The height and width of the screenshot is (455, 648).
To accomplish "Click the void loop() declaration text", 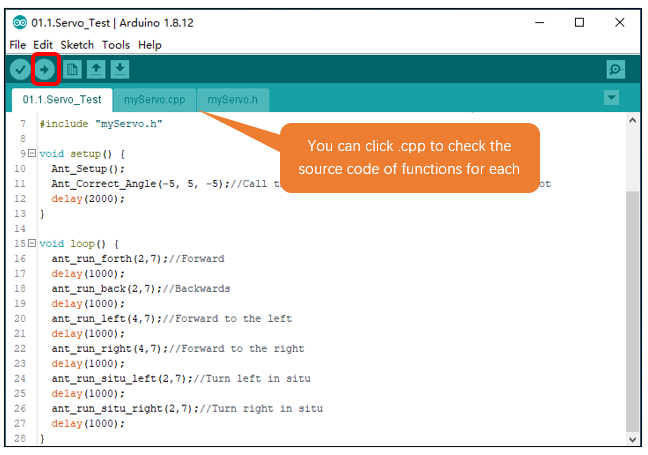I will pyautogui.click(x=79, y=244).
